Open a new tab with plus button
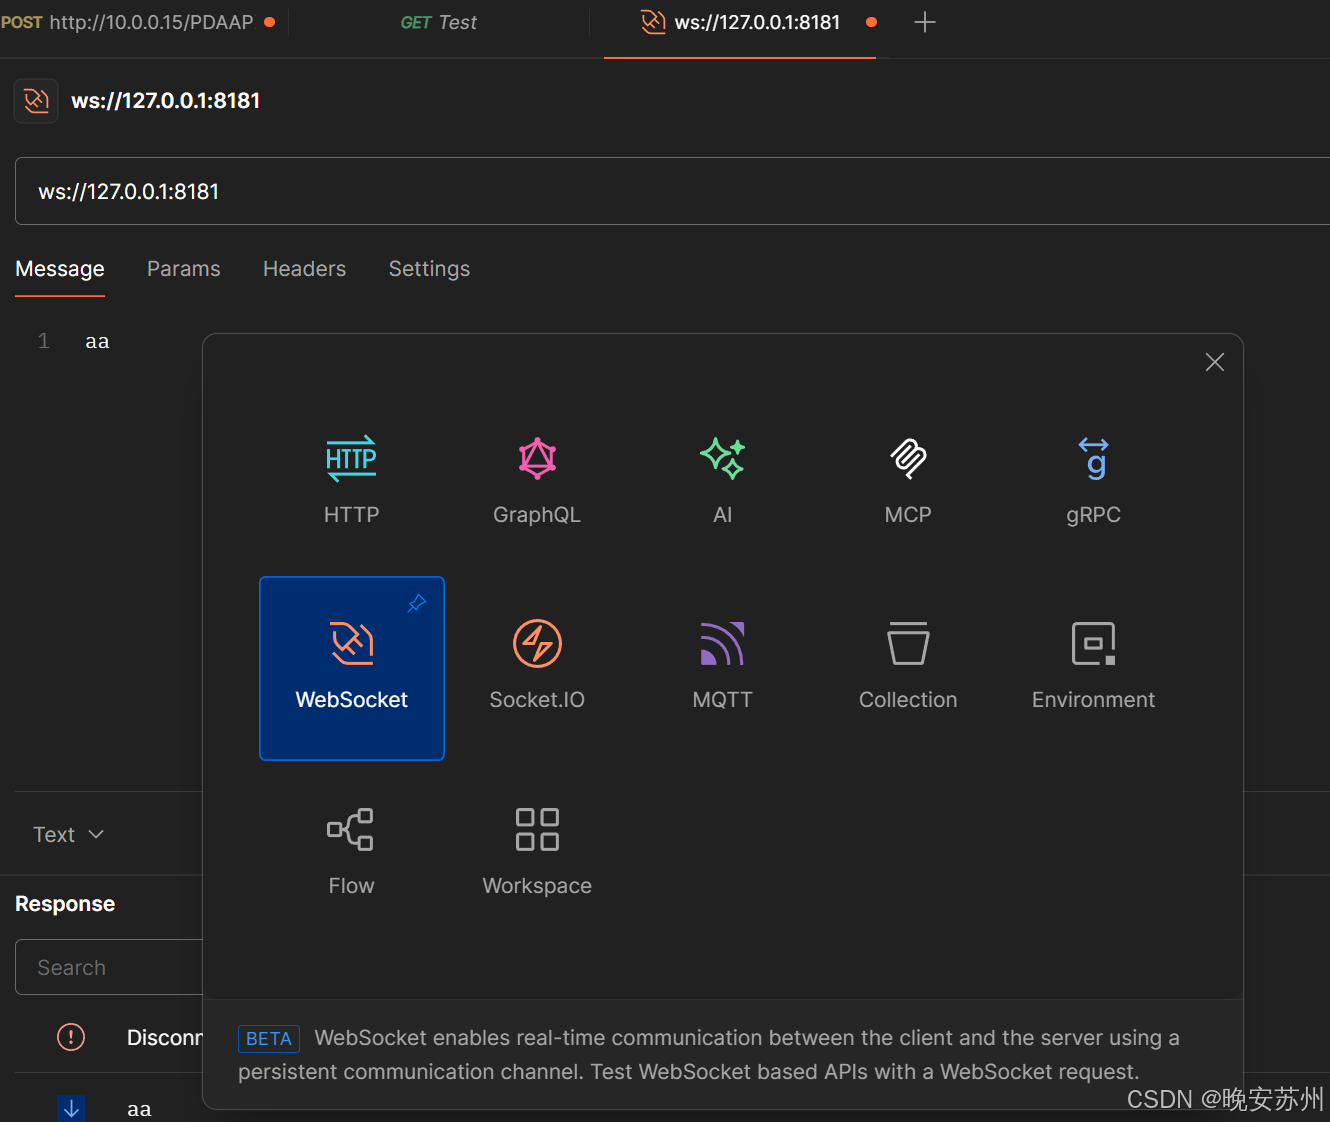The width and height of the screenshot is (1330, 1122). pos(925,22)
